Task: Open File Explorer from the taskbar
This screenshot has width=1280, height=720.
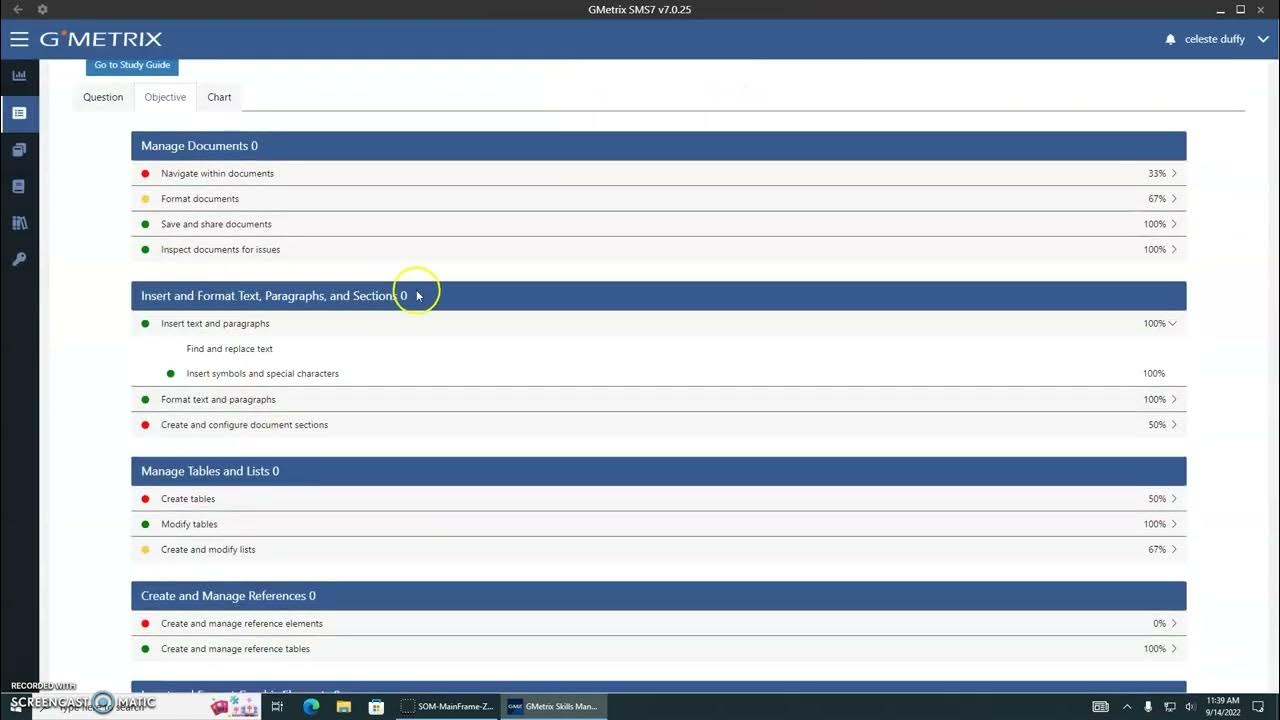Action: click(344, 706)
